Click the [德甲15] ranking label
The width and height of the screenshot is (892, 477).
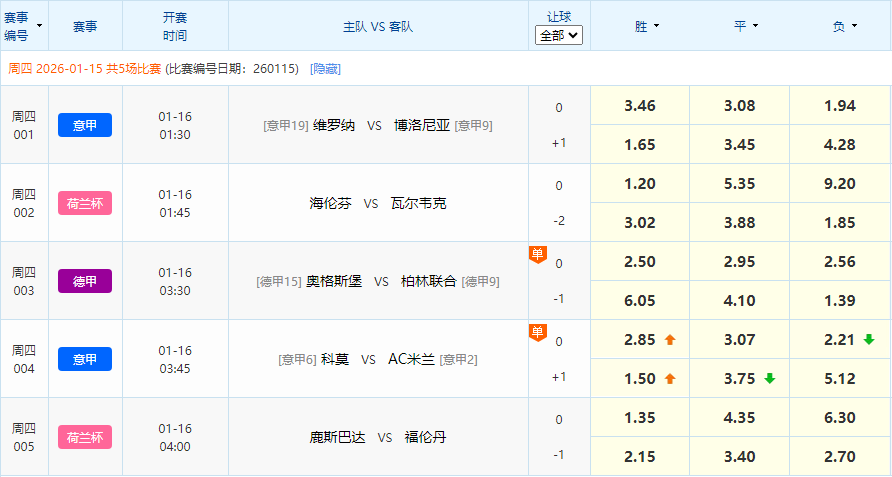(279, 282)
